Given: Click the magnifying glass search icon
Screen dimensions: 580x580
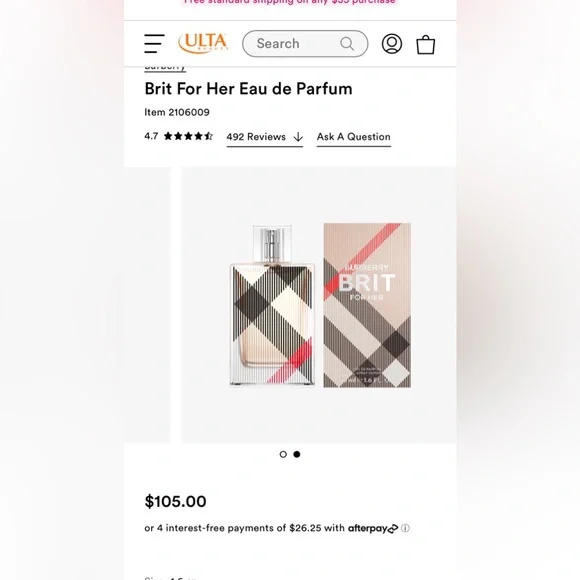Looking at the screenshot, I should click(347, 44).
